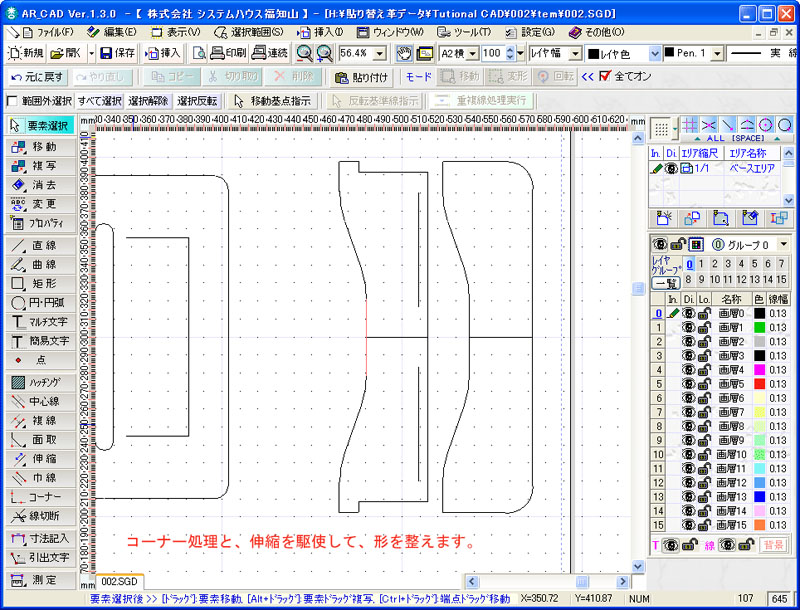Hide layer 画層5 via eye icon

tap(689, 384)
